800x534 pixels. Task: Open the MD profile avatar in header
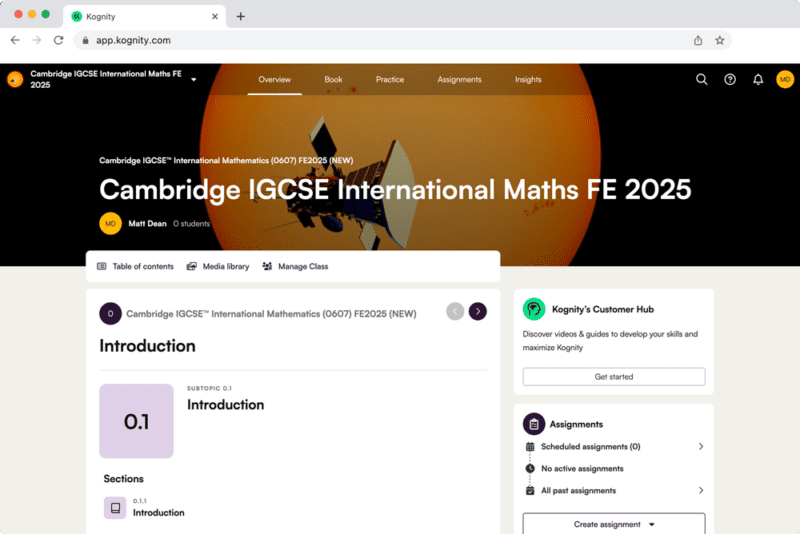click(785, 79)
